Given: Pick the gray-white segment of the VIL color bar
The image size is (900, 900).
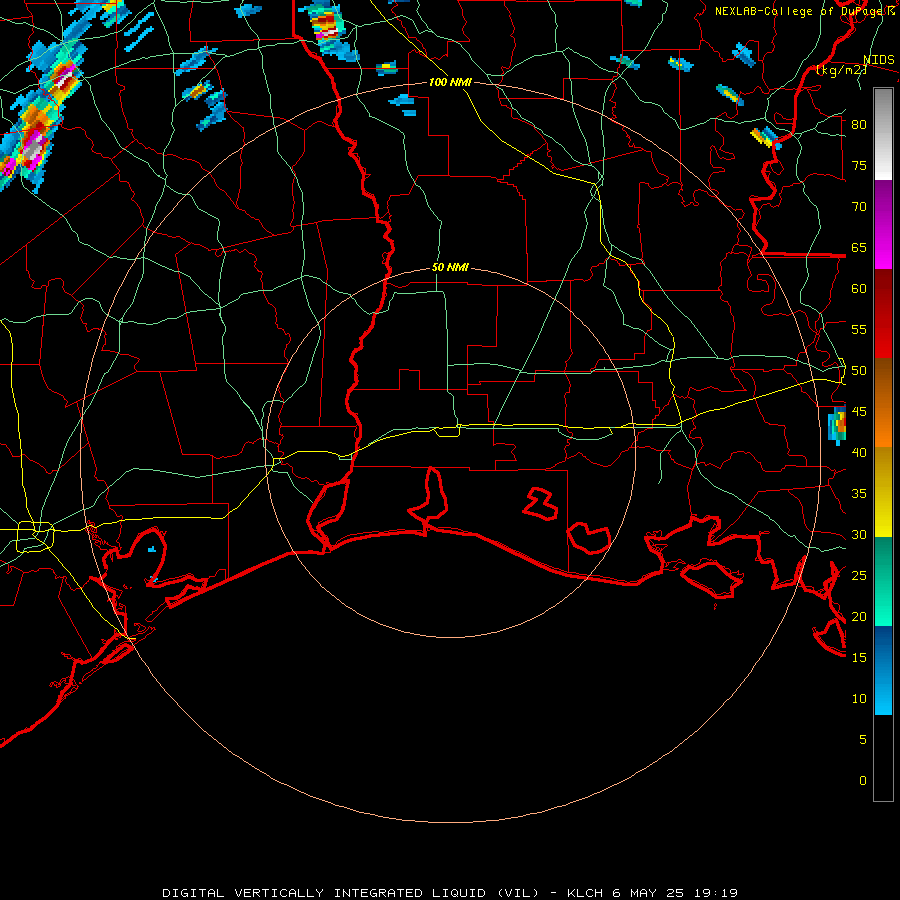Looking at the screenshot, I should pyautogui.click(x=883, y=134).
